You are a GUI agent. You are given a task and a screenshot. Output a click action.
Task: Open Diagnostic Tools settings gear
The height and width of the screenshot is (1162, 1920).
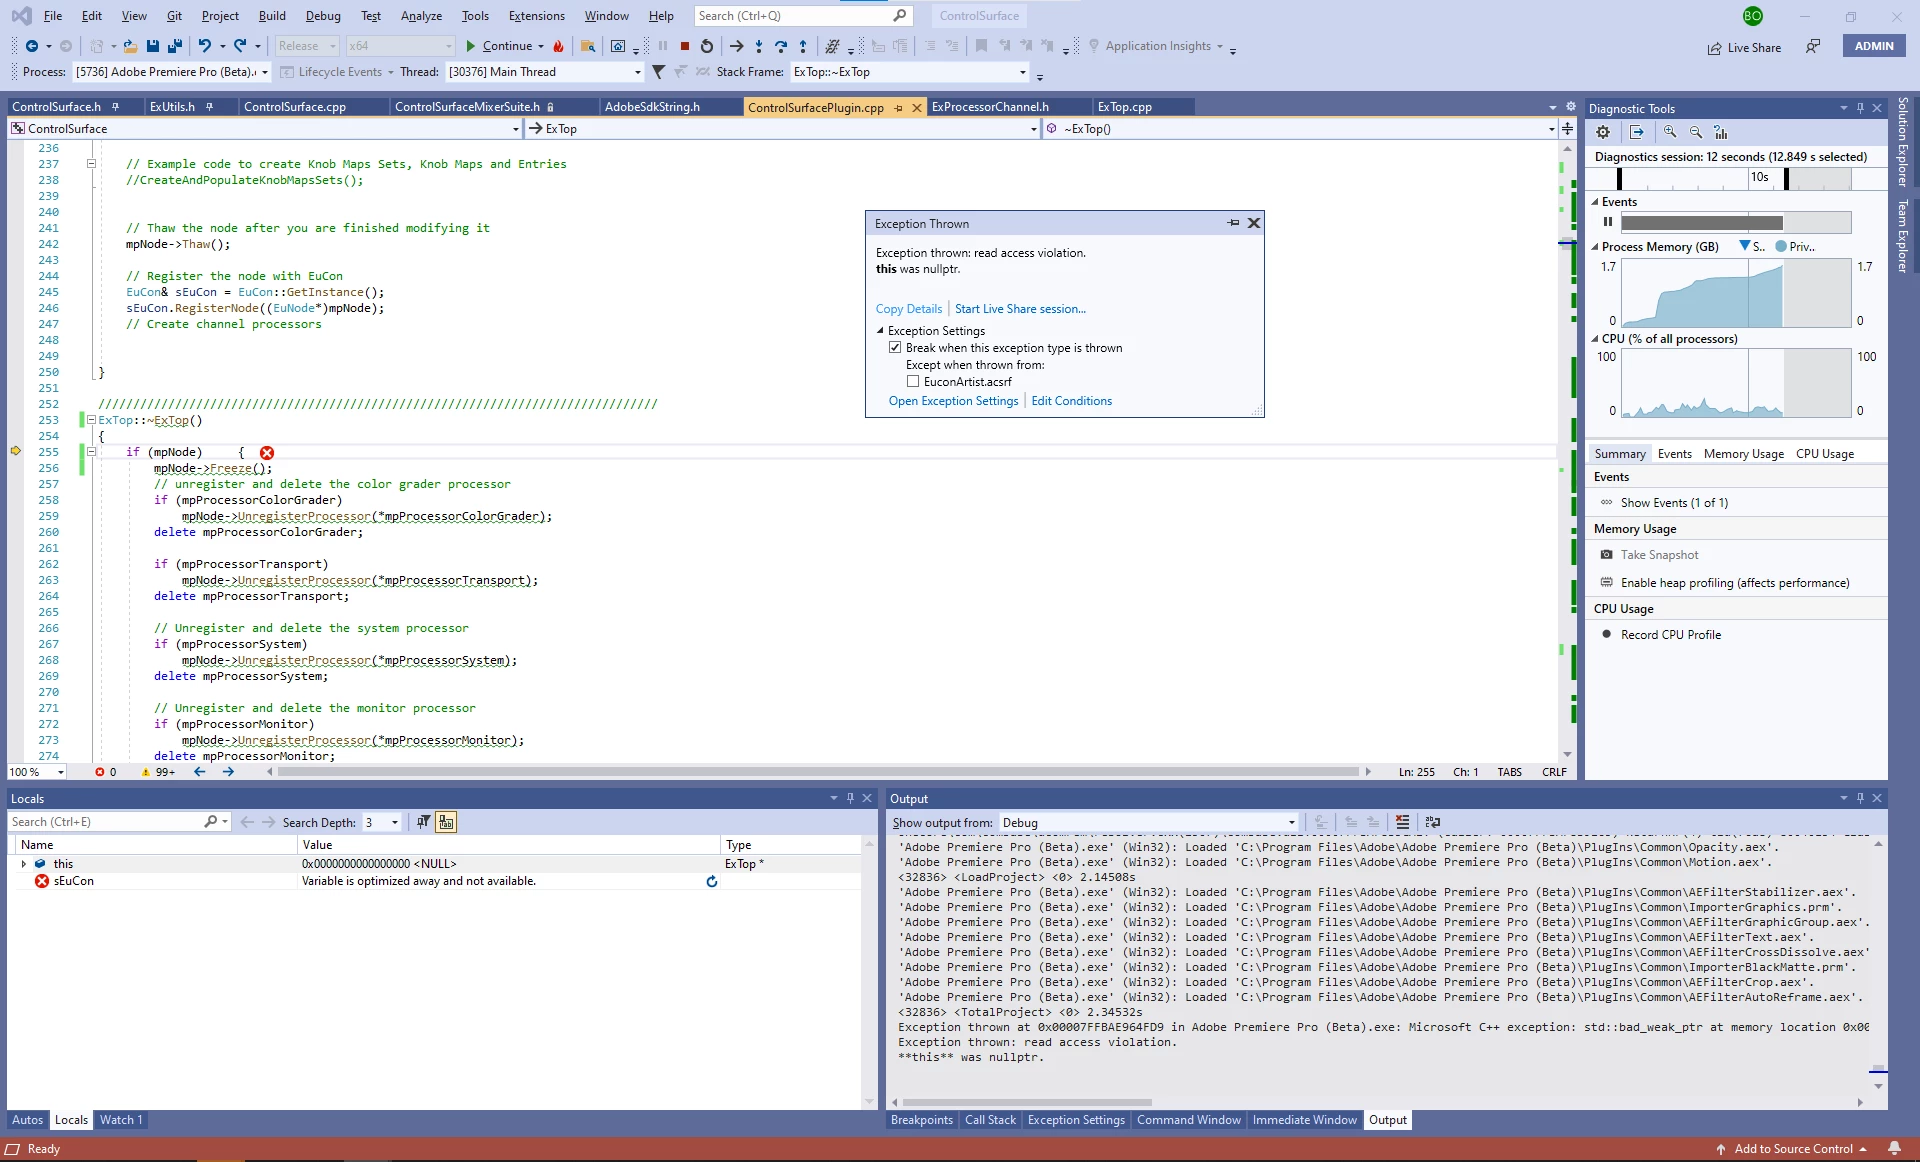[1603, 132]
